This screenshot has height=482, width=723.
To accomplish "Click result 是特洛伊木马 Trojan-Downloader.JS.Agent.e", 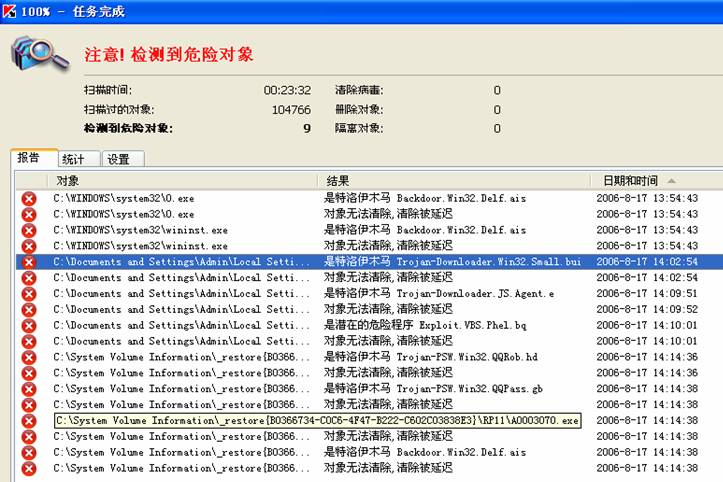I will point(439,294).
